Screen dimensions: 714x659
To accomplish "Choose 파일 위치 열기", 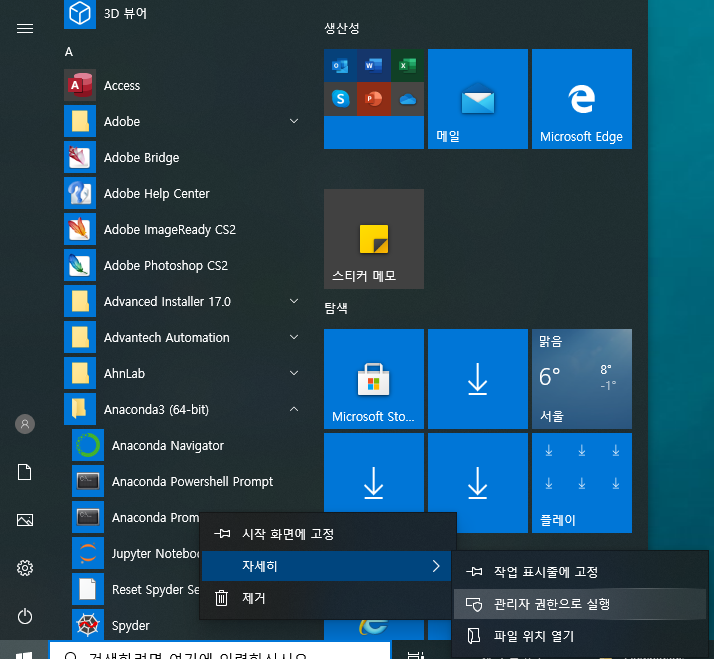I will [x=580, y=636].
